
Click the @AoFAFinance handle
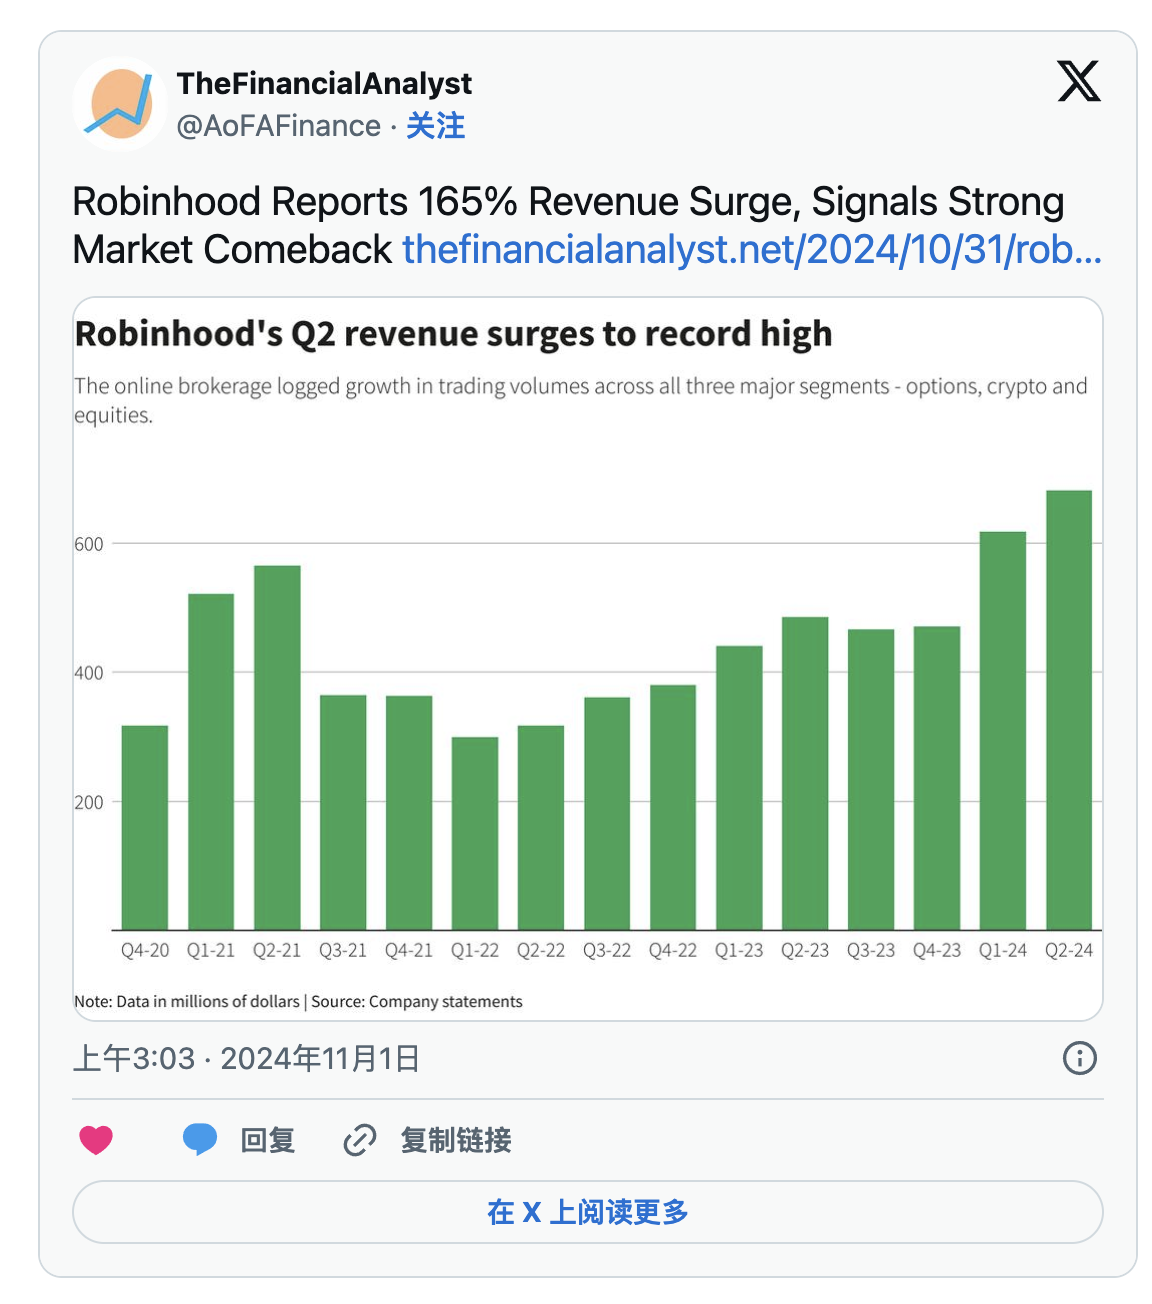(x=278, y=126)
